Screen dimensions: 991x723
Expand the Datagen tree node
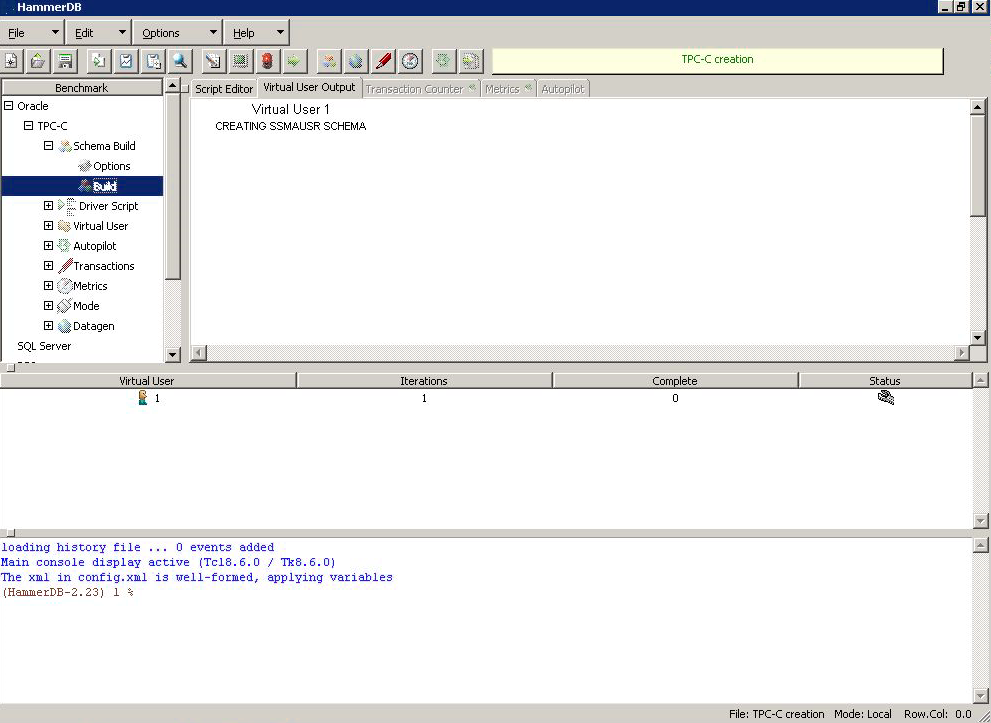(48, 326)
